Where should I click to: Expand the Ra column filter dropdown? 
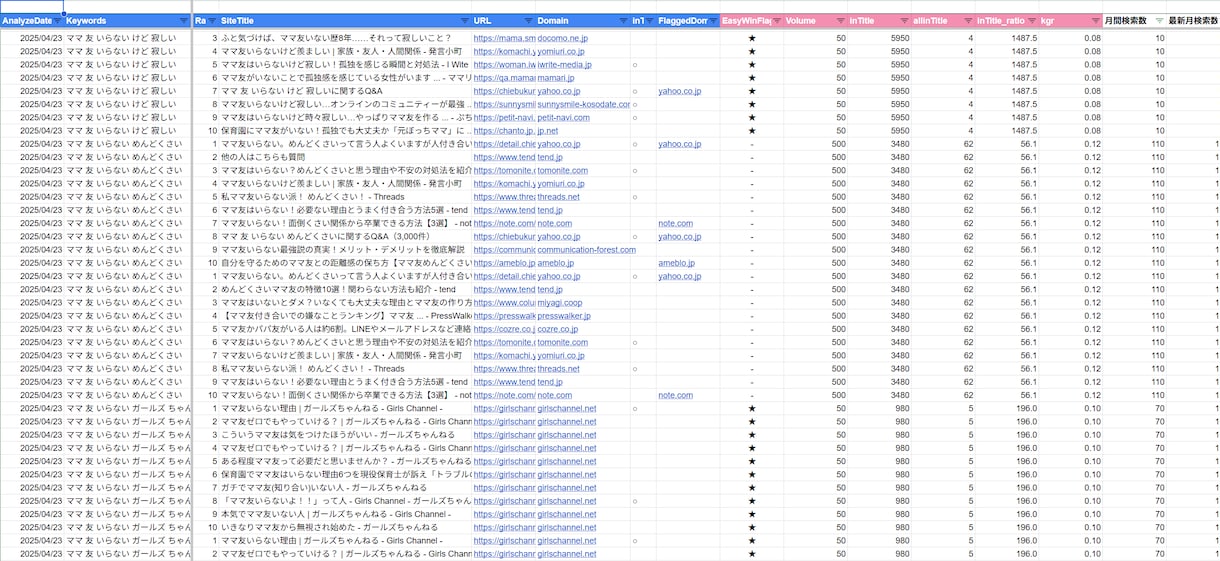[x=211, y=21]
